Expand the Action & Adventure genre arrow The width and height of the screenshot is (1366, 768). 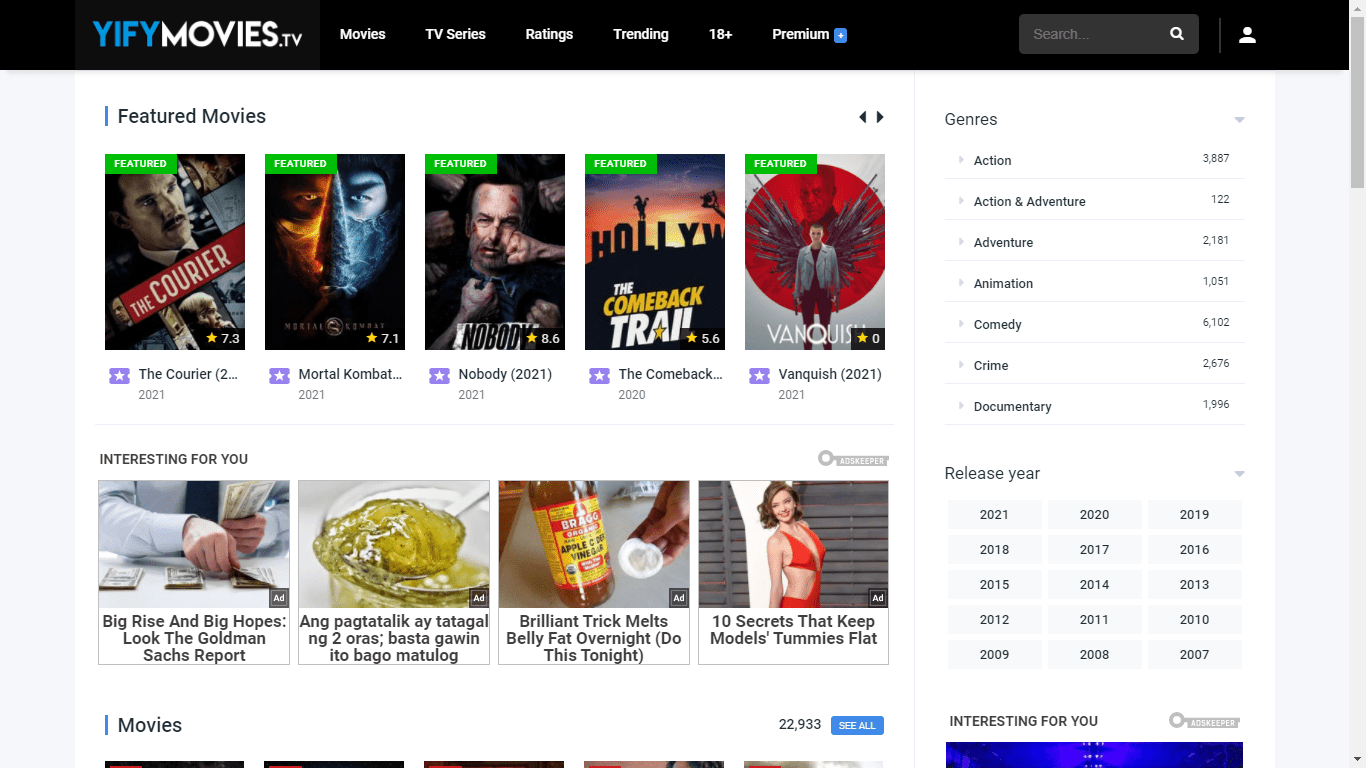tap(961, 201)
